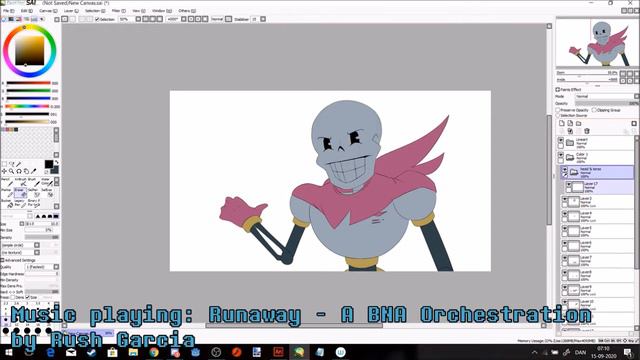
Task: Click the canvas horizontal scrollbar
Action: [294, 325]
